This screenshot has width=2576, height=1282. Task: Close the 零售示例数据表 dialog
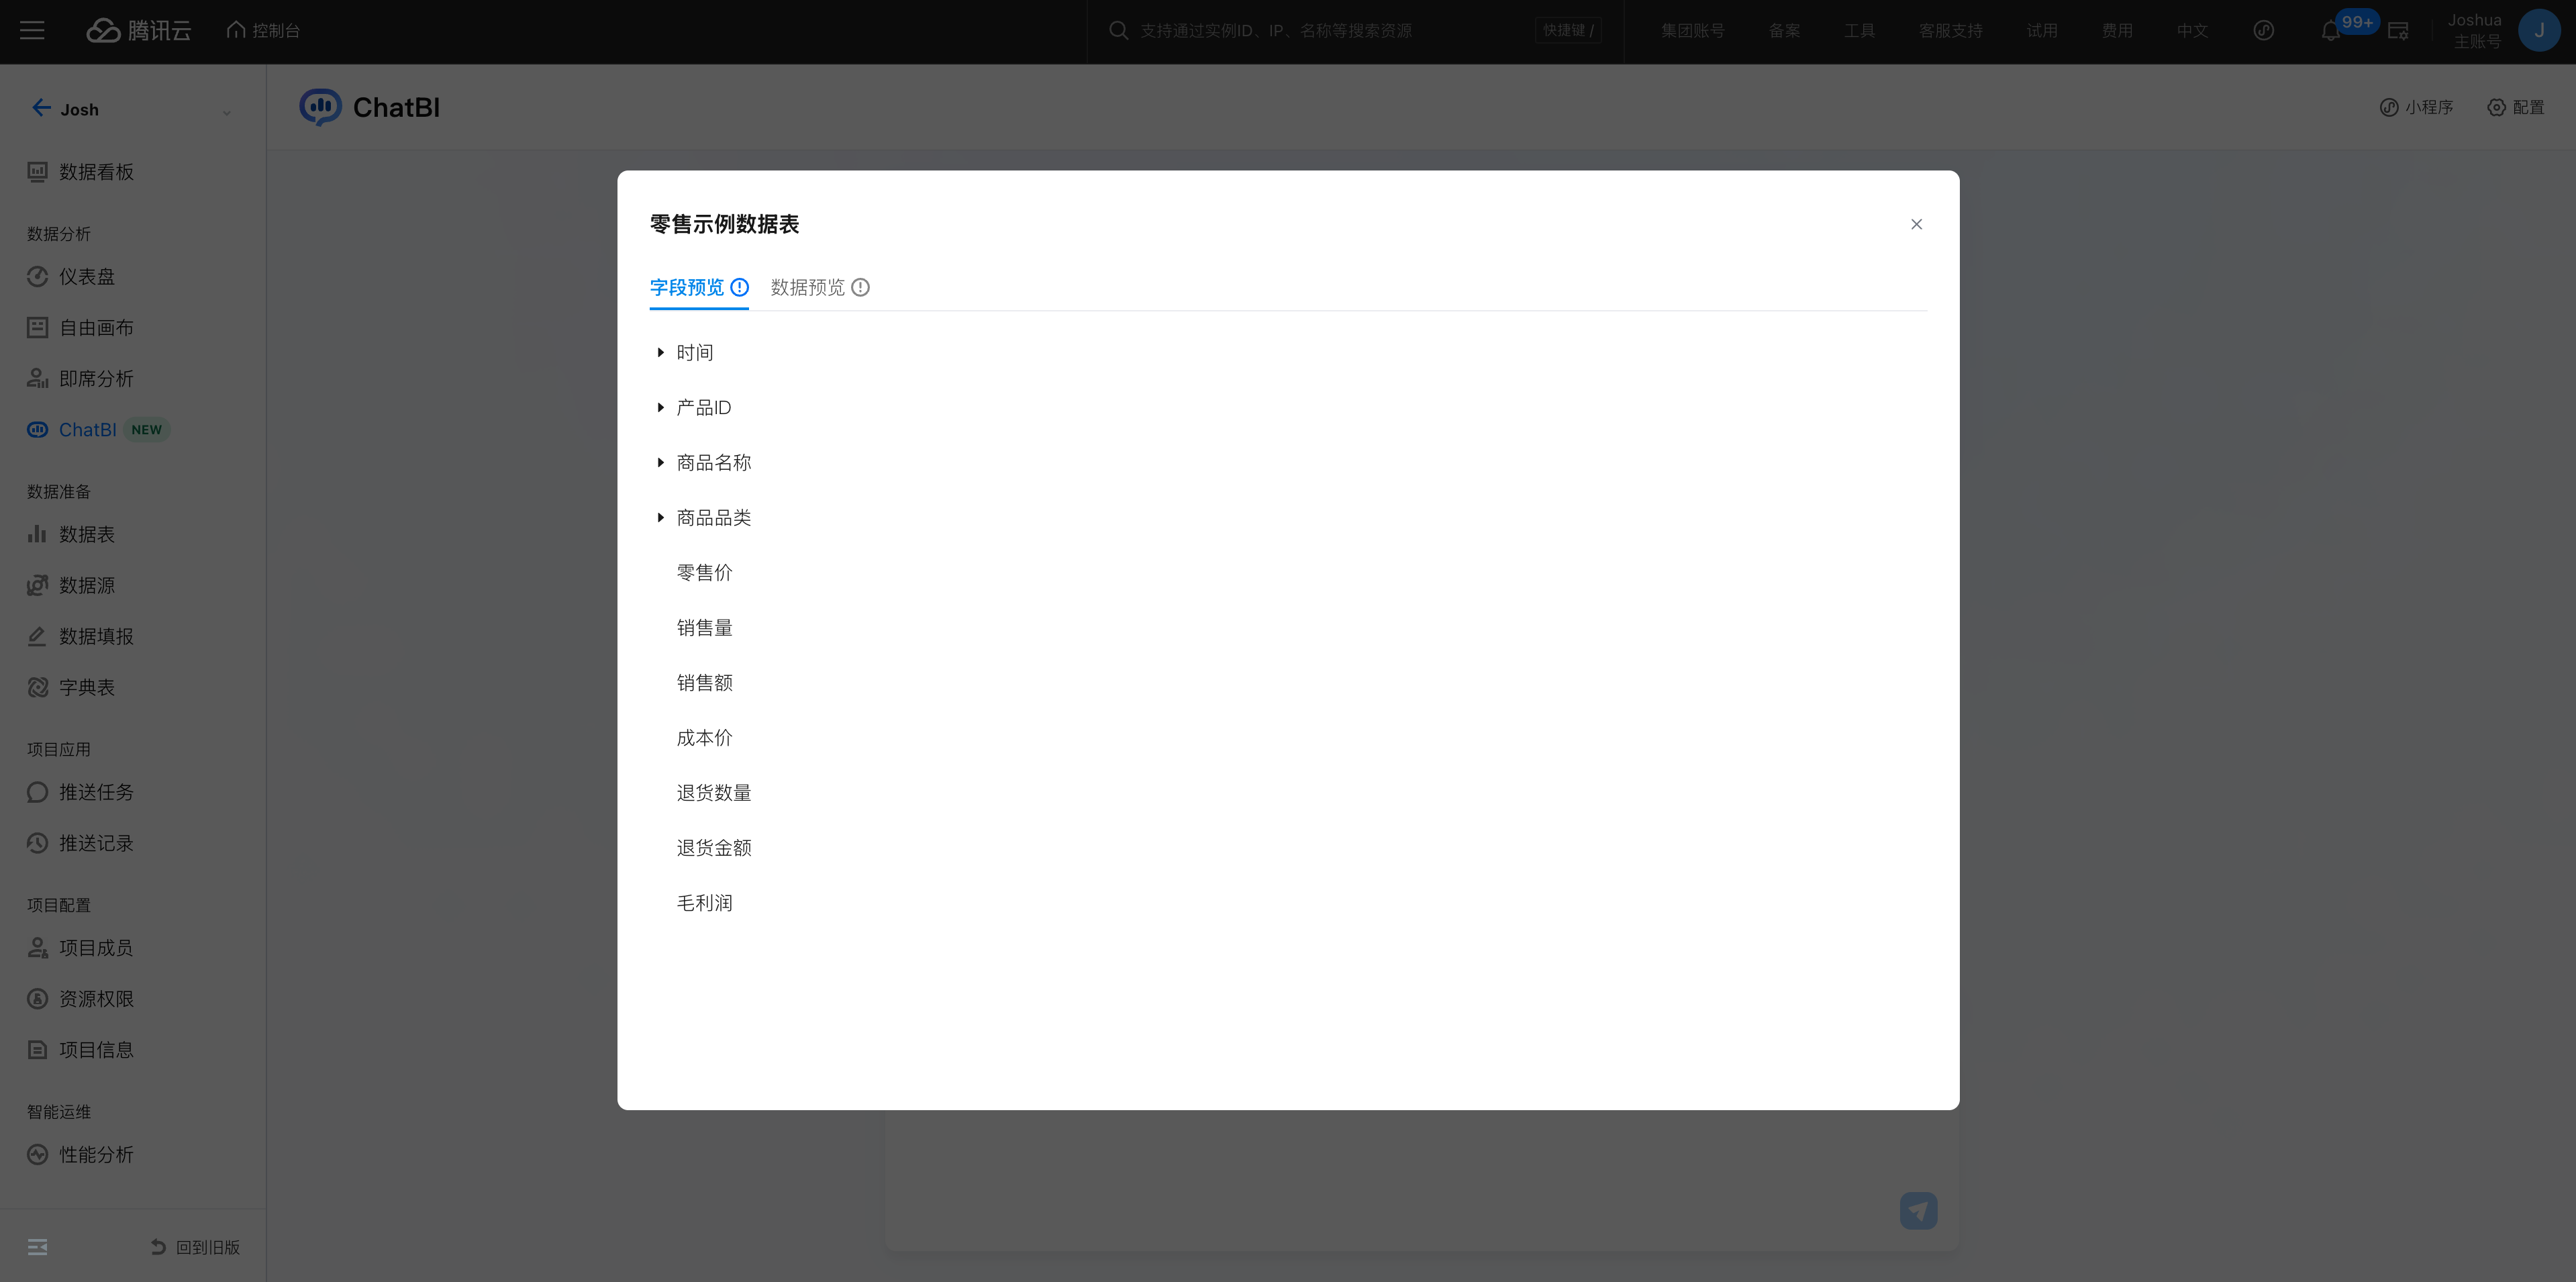click(1916, 224)
